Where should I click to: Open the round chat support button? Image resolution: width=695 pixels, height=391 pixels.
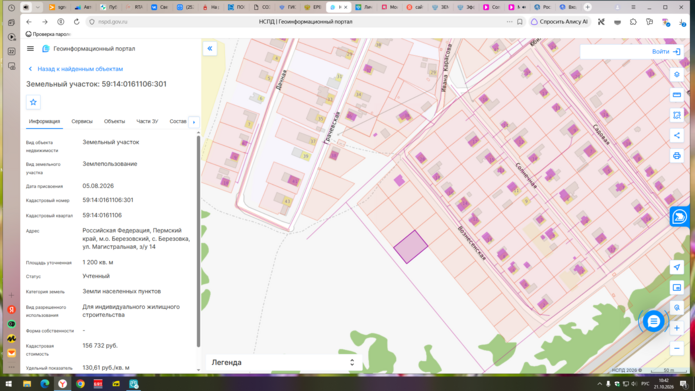pyautogui.click(x=653, y=321)
